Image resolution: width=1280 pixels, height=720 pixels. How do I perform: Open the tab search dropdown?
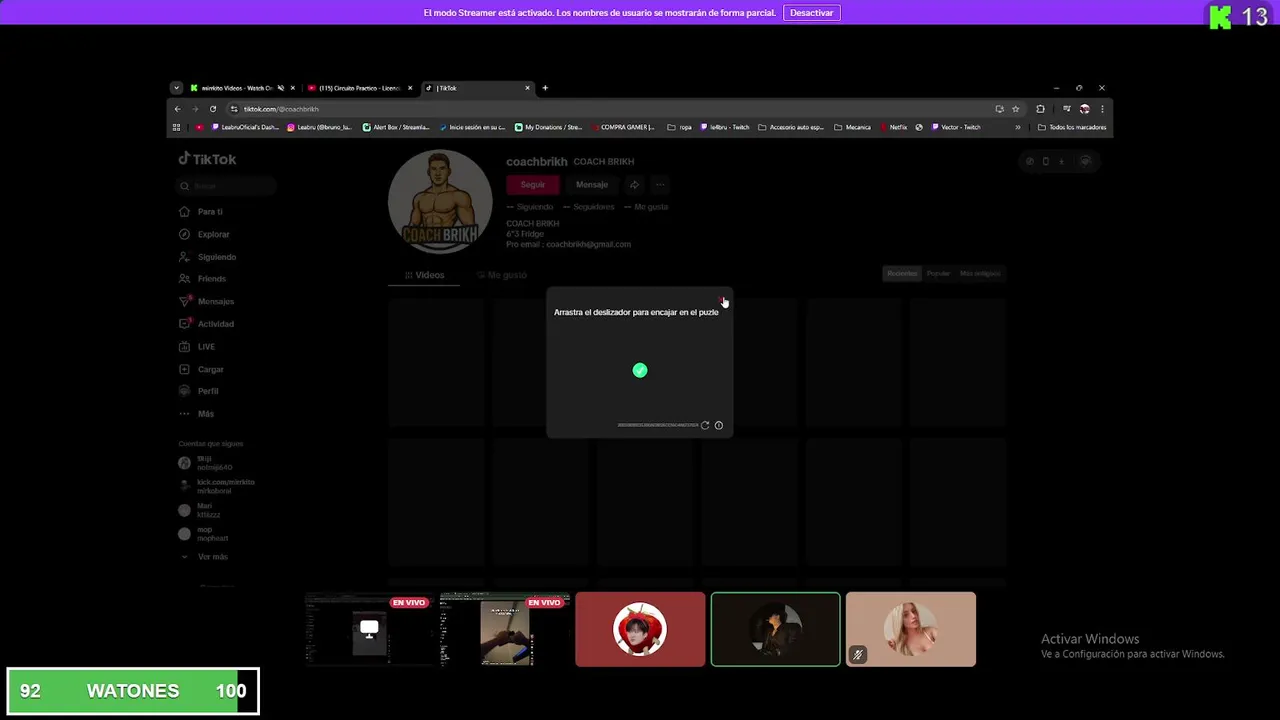click(176, 88)
